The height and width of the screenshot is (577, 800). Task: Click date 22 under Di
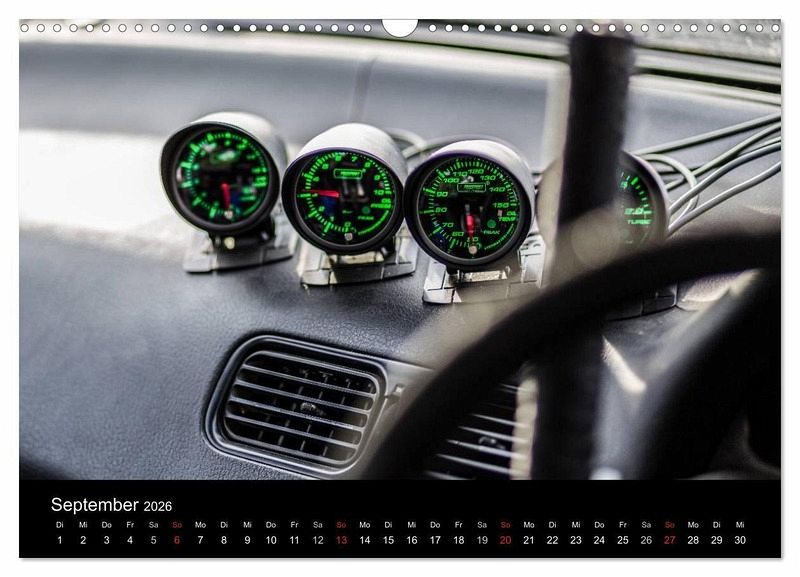553,540
